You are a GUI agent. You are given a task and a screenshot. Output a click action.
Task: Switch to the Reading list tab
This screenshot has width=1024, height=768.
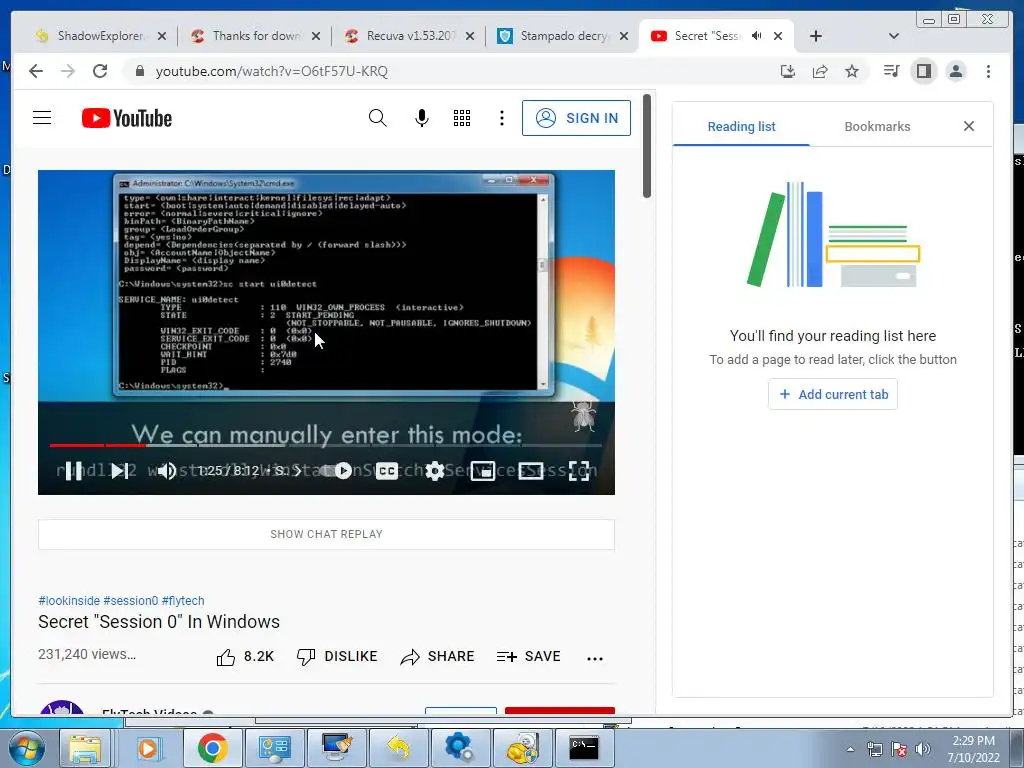pos(741,127)
